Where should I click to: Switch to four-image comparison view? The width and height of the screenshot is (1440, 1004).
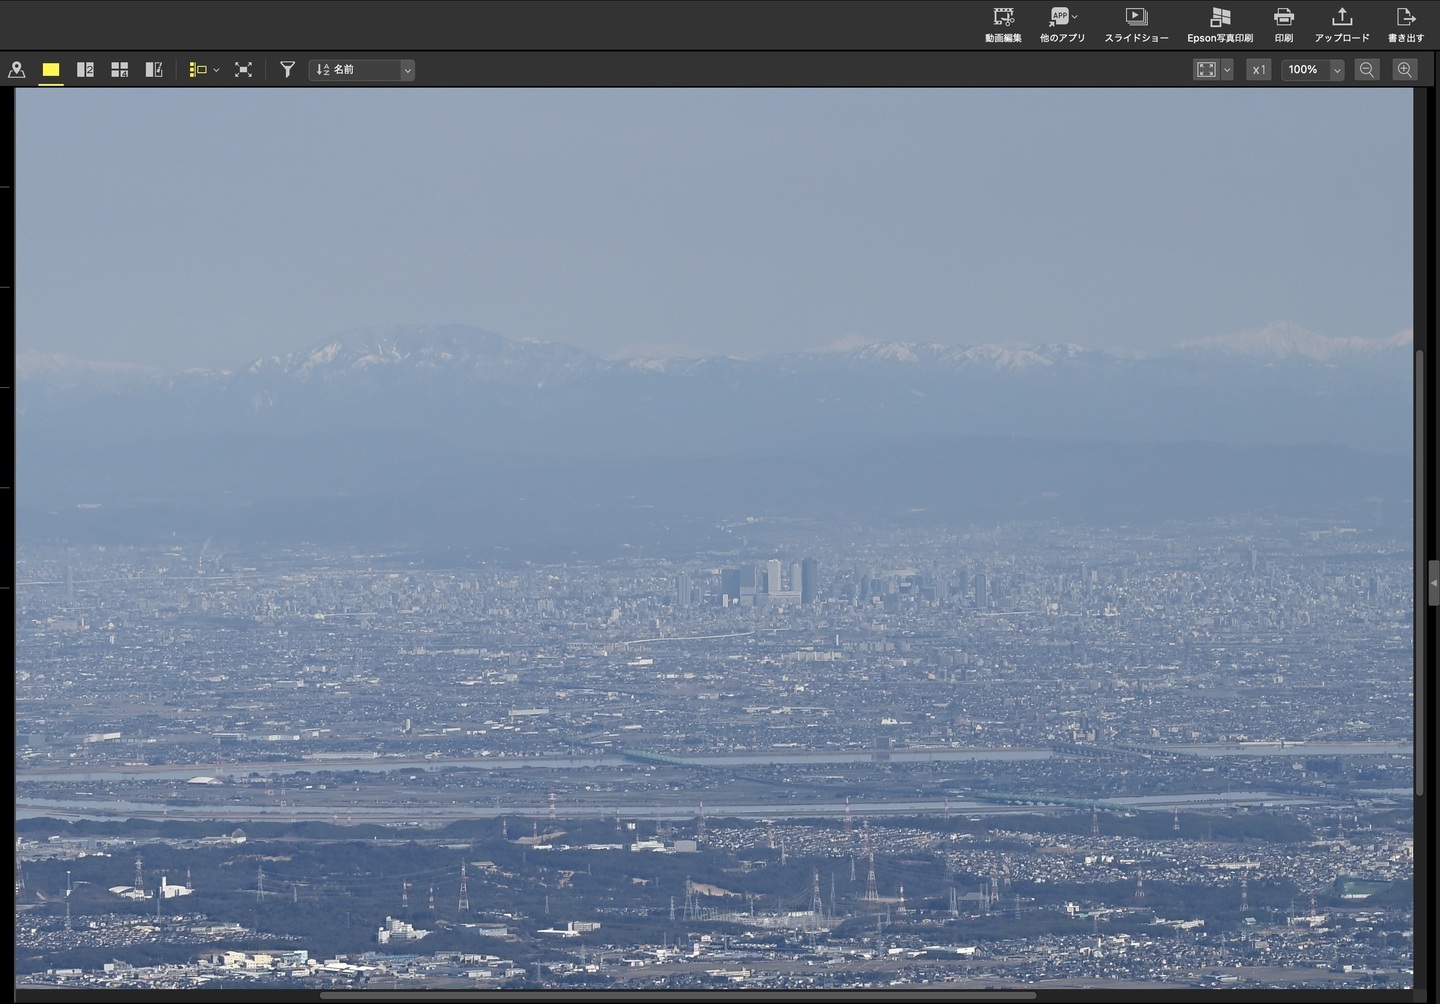[x=119, y=70]
